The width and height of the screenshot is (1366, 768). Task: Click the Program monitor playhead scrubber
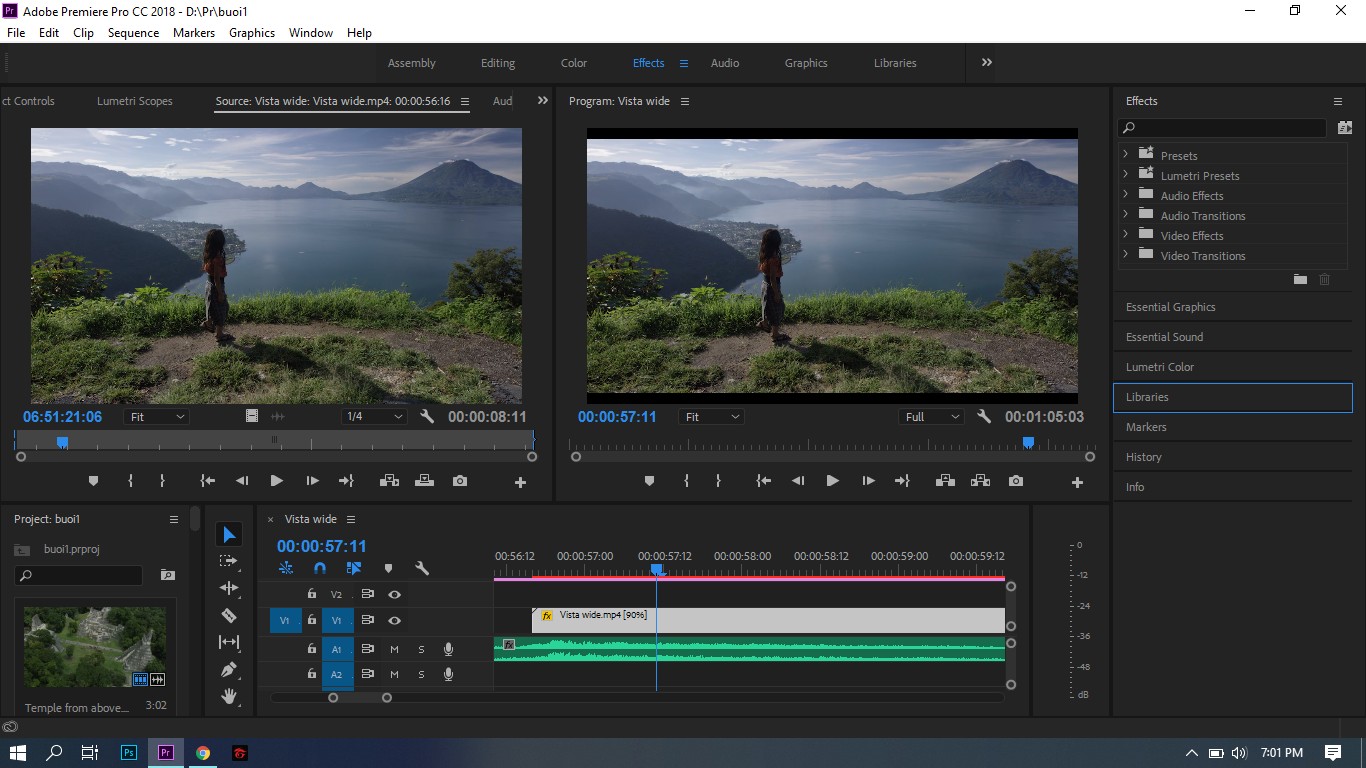click(1028, 442)
